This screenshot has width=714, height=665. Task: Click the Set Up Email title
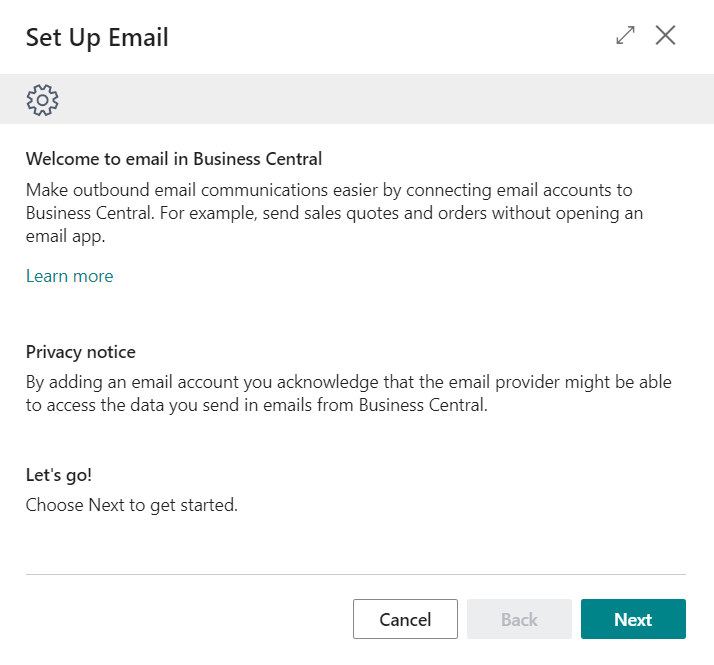(x=97, y=38)
